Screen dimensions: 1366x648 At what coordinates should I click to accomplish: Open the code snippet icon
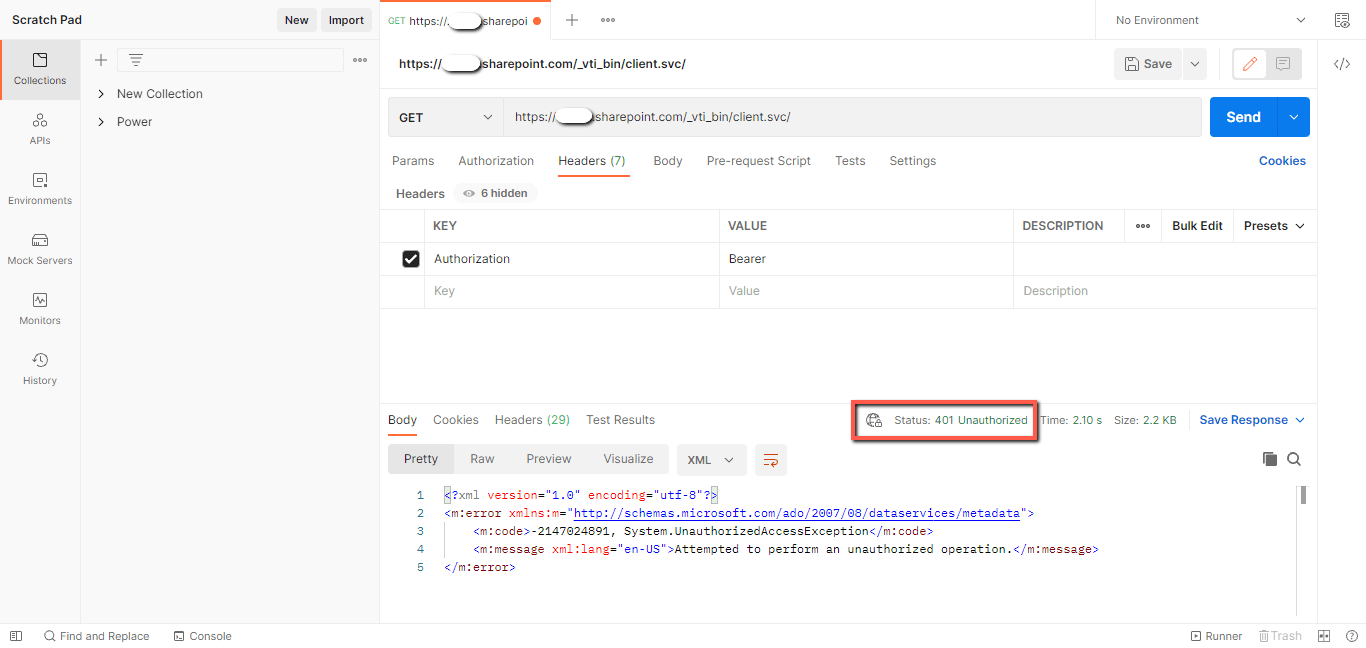(x=1342, y=64)
